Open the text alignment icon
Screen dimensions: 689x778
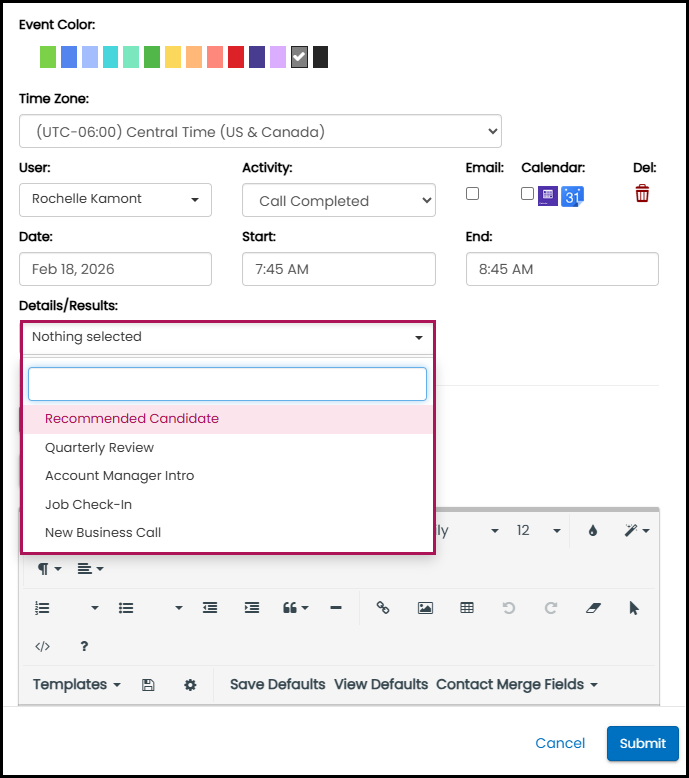[x=90, y=569]
